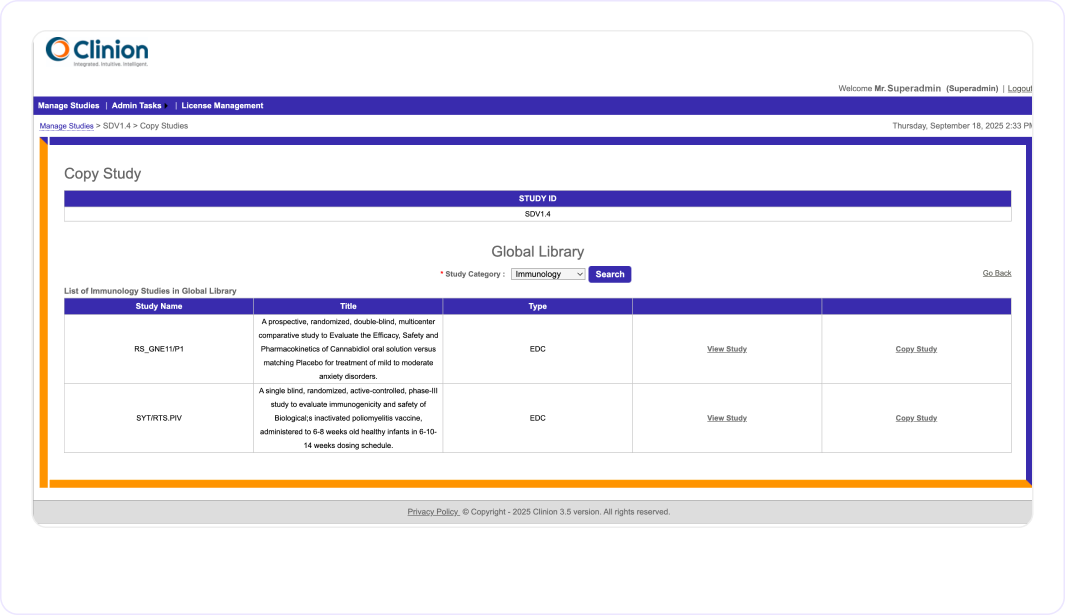Open the Manage Studies menu
This screenshot has width=1065, height=615.
click(67, 105)
